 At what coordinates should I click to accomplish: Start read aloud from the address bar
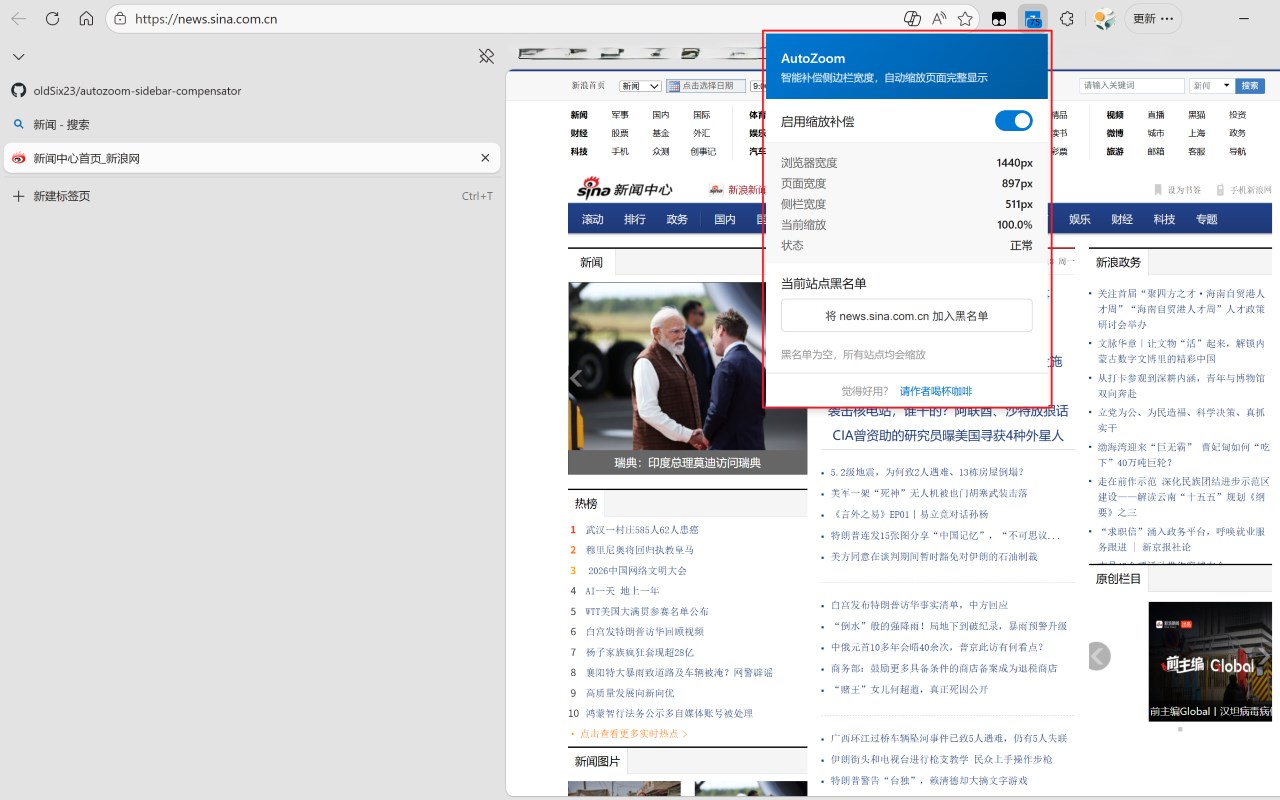(939, 19)
